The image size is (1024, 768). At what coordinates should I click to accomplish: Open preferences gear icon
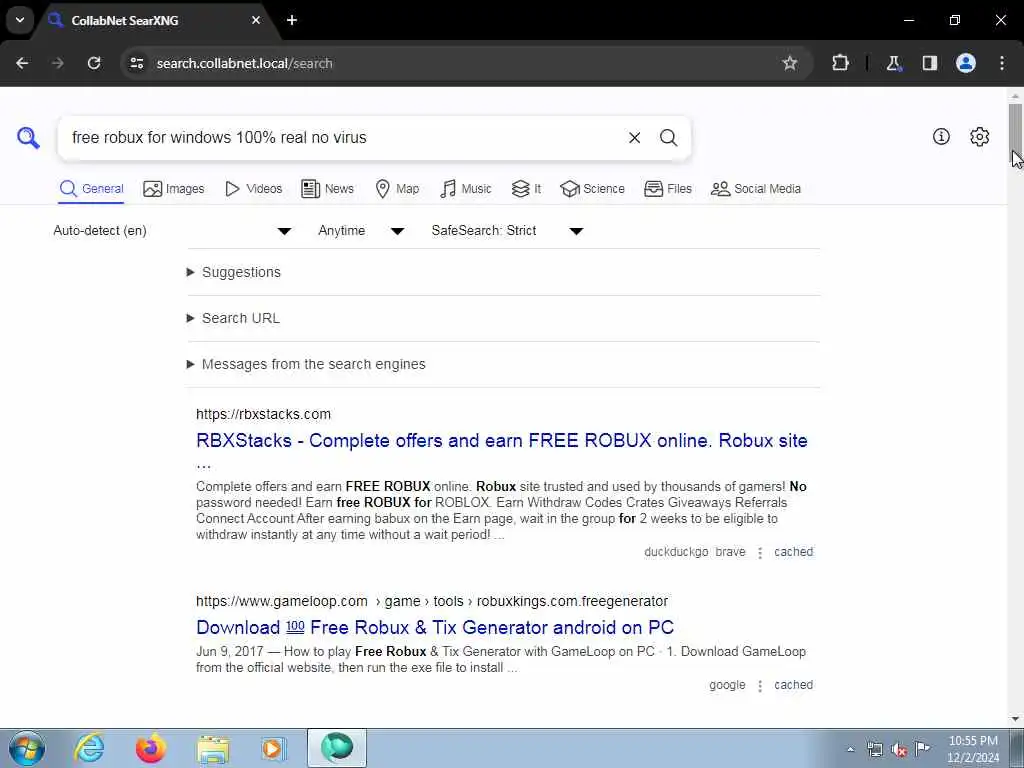click(979, 136)
